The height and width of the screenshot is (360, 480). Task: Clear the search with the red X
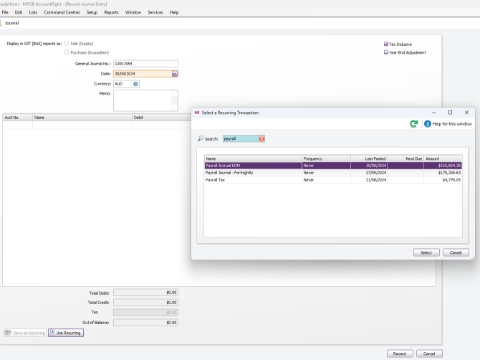click(x=262, y=139)
